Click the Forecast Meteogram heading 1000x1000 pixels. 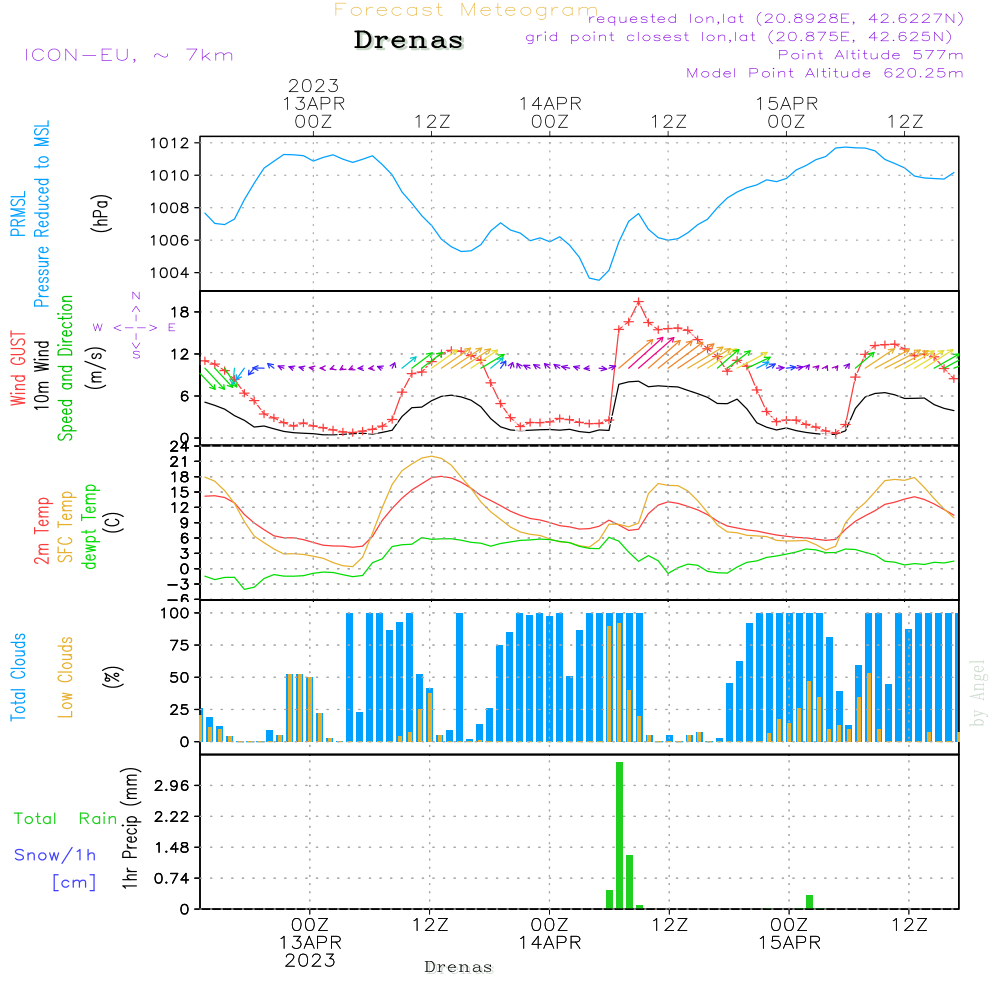pos(466,10)
